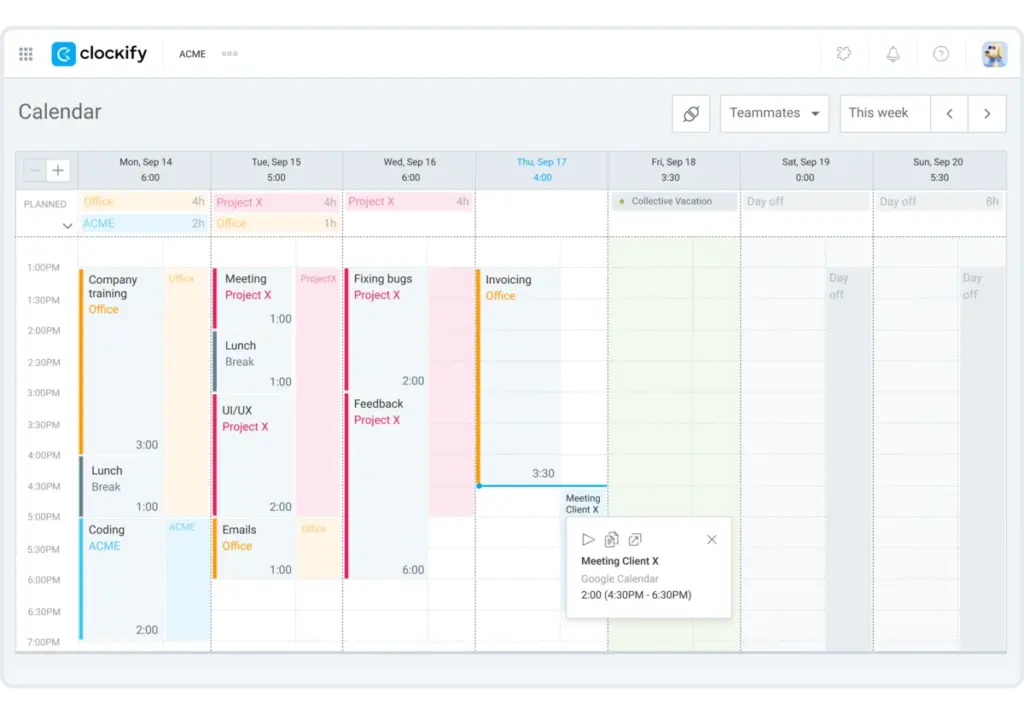Toggle the connected-events filter beside Teammates
Image resolution: width=1024 pixels, height=714 pixels.
(691, 113)
